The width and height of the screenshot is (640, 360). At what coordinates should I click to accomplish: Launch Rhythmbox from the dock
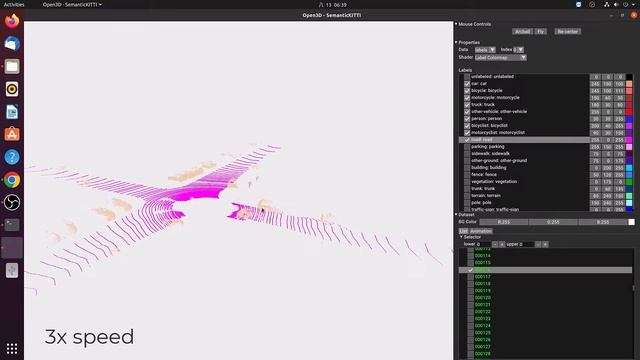(x=12, y=89)
